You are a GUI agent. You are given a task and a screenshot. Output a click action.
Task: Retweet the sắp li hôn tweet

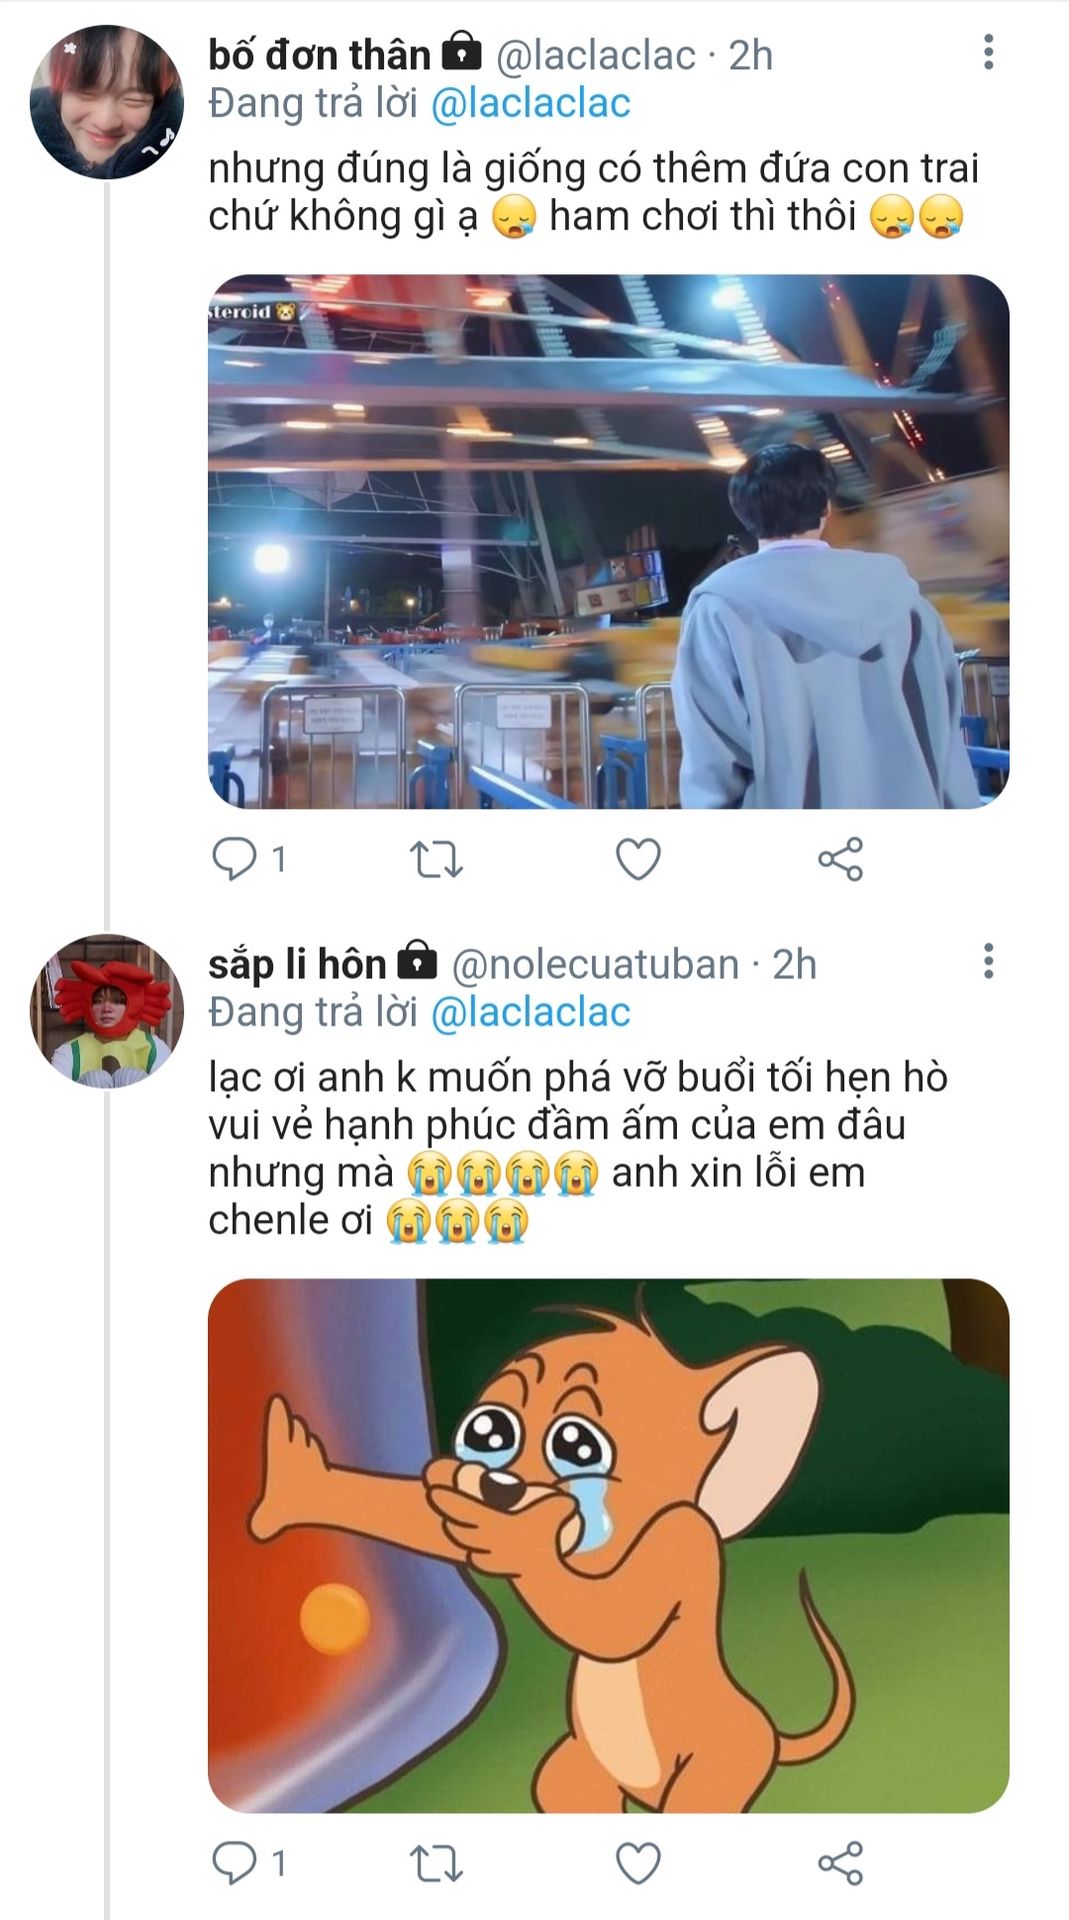pos(436,1862)
